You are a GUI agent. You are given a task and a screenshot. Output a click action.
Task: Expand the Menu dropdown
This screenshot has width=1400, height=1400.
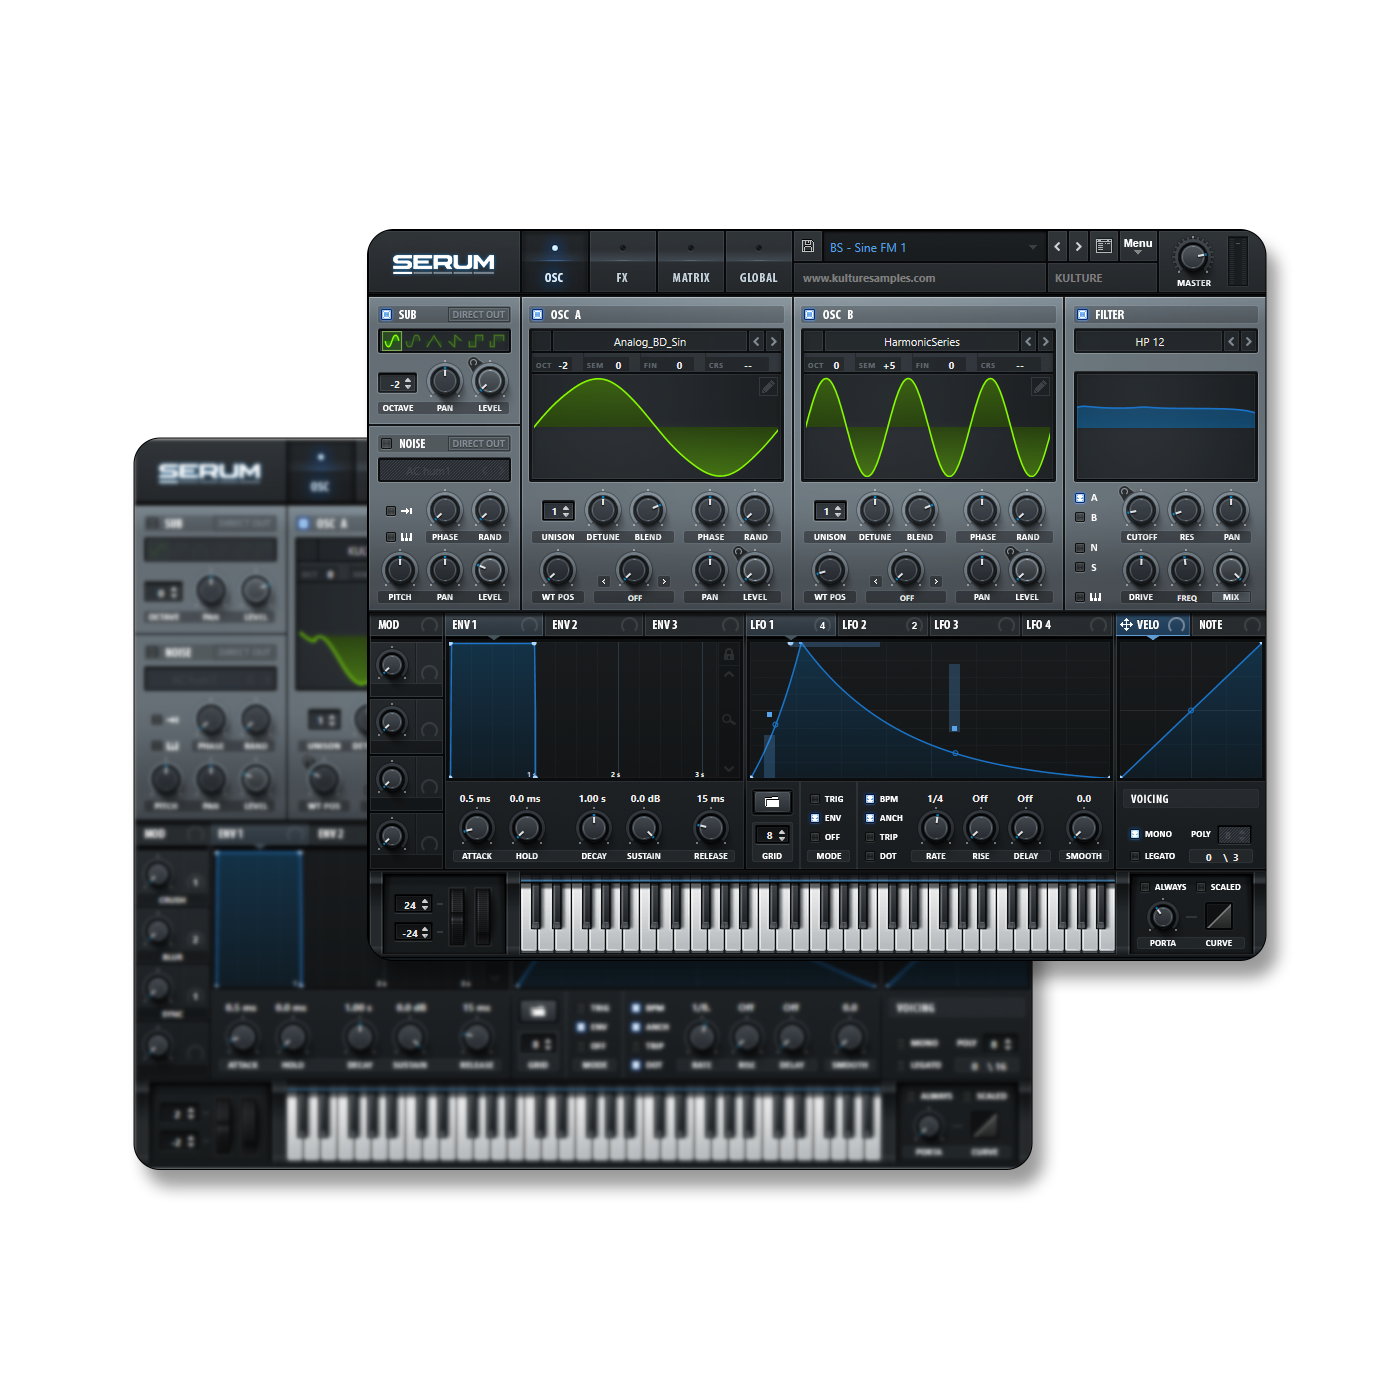(x=1137, y=246)
